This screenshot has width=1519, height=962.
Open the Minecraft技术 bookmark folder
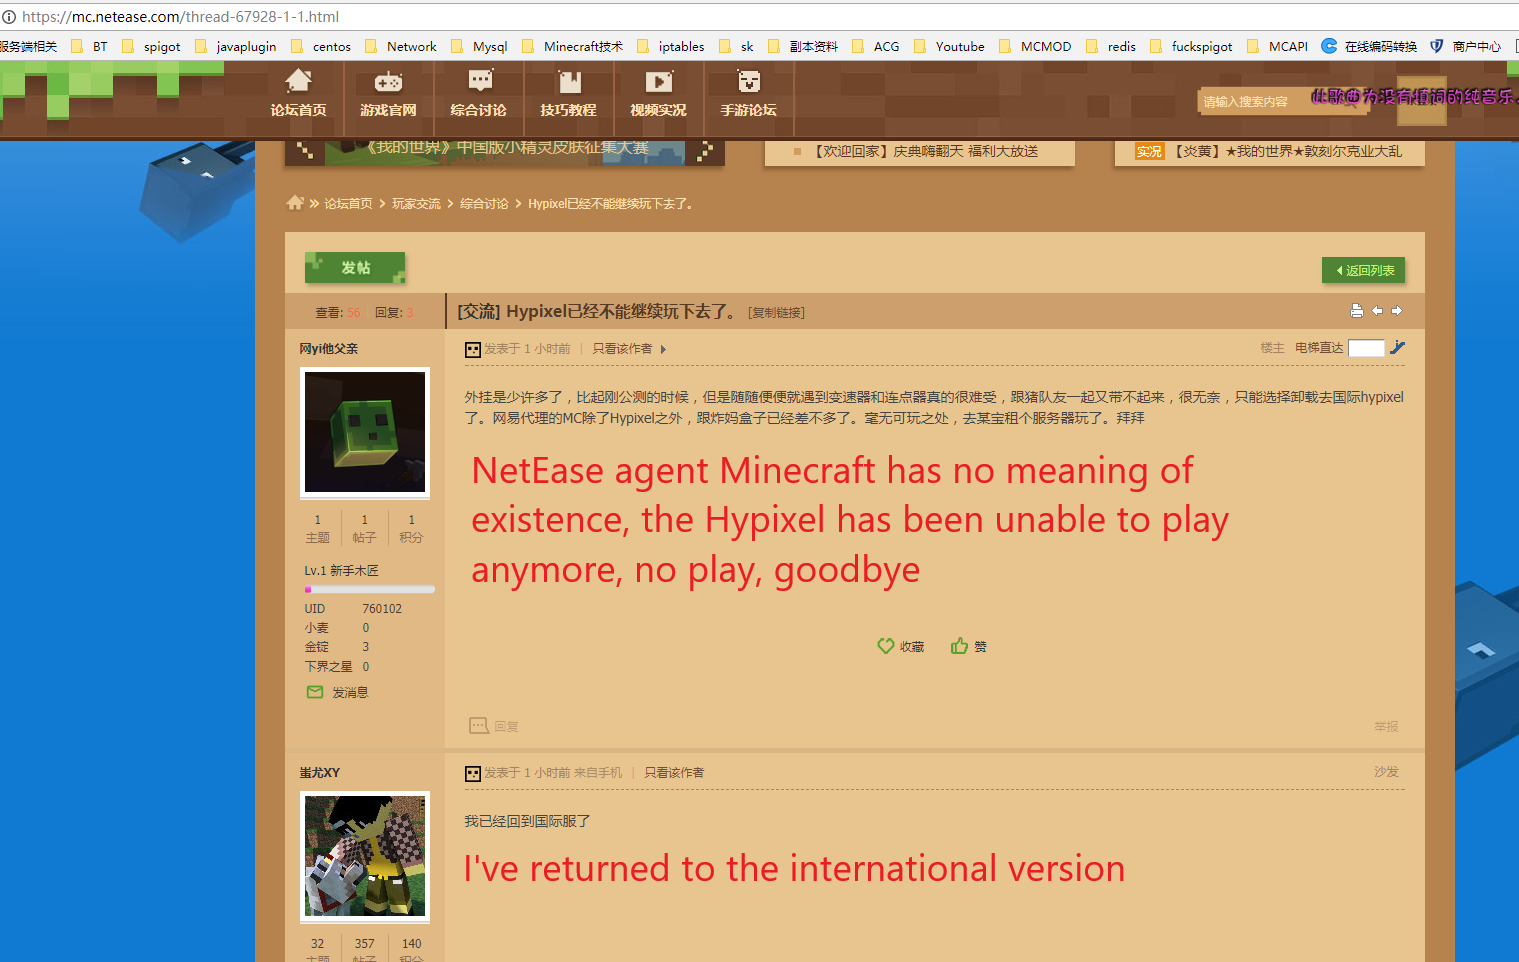(572, 46)
